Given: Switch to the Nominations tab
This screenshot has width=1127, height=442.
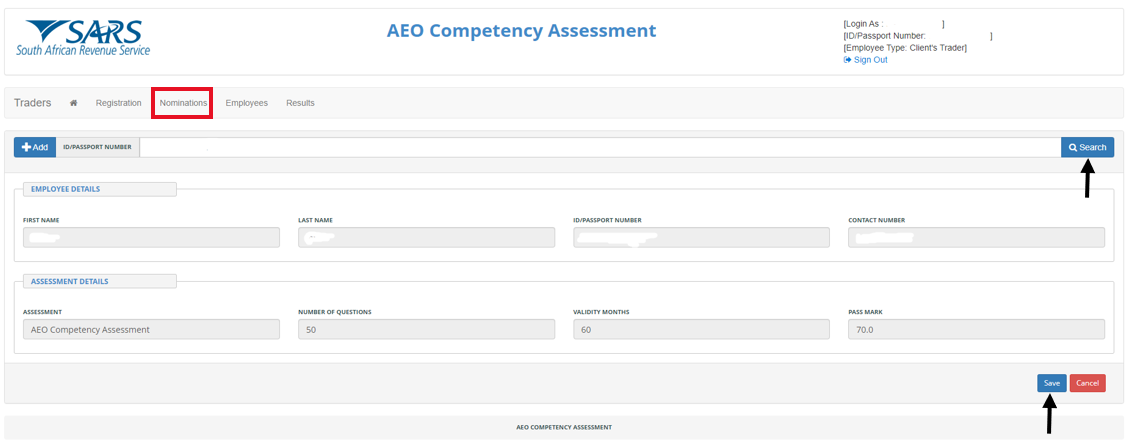Looking at the screenshot, I should point(183,103).
